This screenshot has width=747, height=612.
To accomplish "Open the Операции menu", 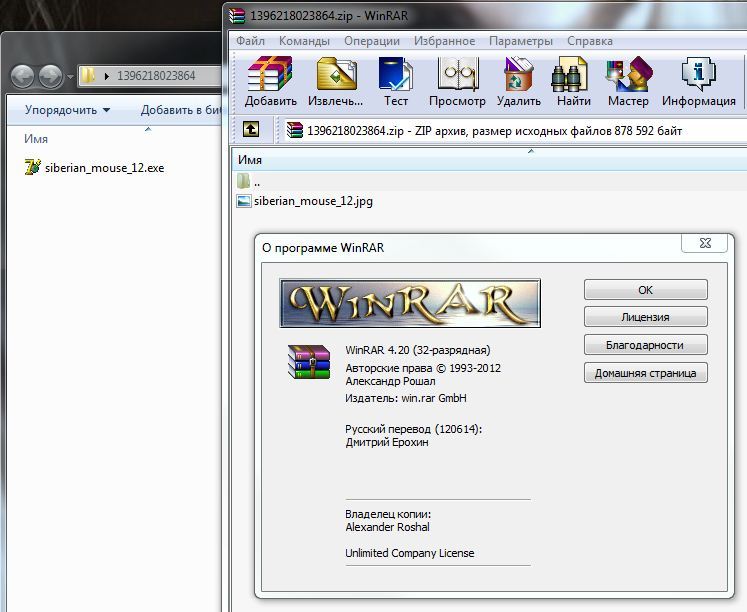I will pyautogui.click(x=372, y=41).
